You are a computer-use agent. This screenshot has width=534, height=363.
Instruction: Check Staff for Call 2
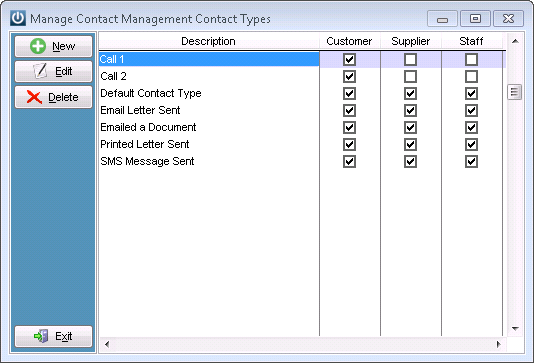(x=471, y=76)
